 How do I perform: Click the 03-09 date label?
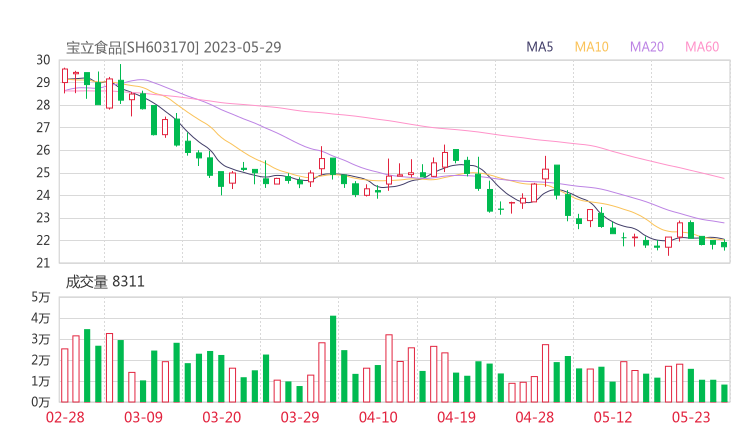point(143,417)
